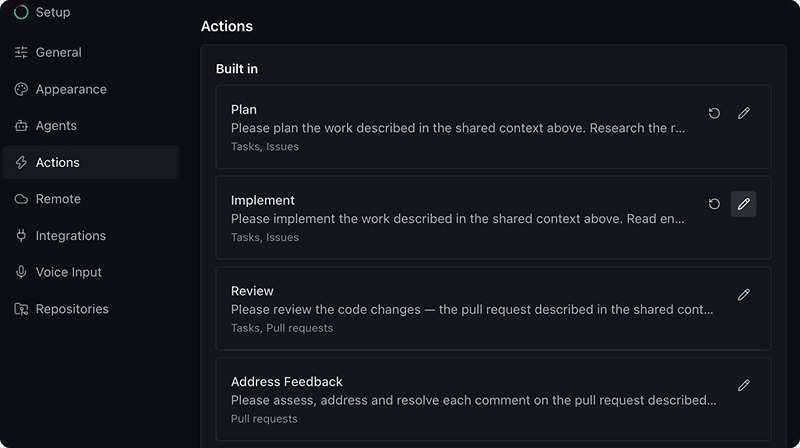
Task: Click the Remote cloud icon
Action: point(21,199)
